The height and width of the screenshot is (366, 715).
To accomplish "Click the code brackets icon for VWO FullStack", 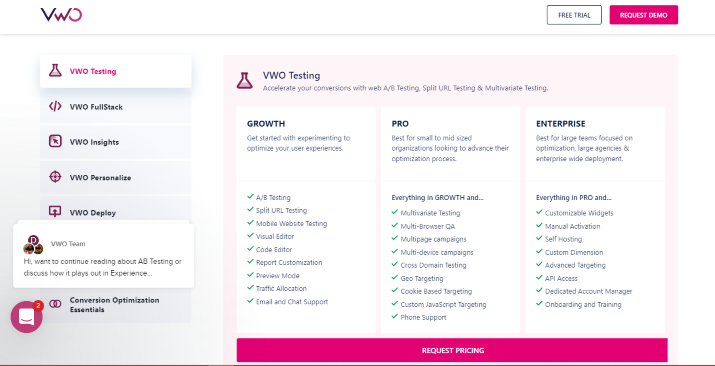I will point(55,107).
